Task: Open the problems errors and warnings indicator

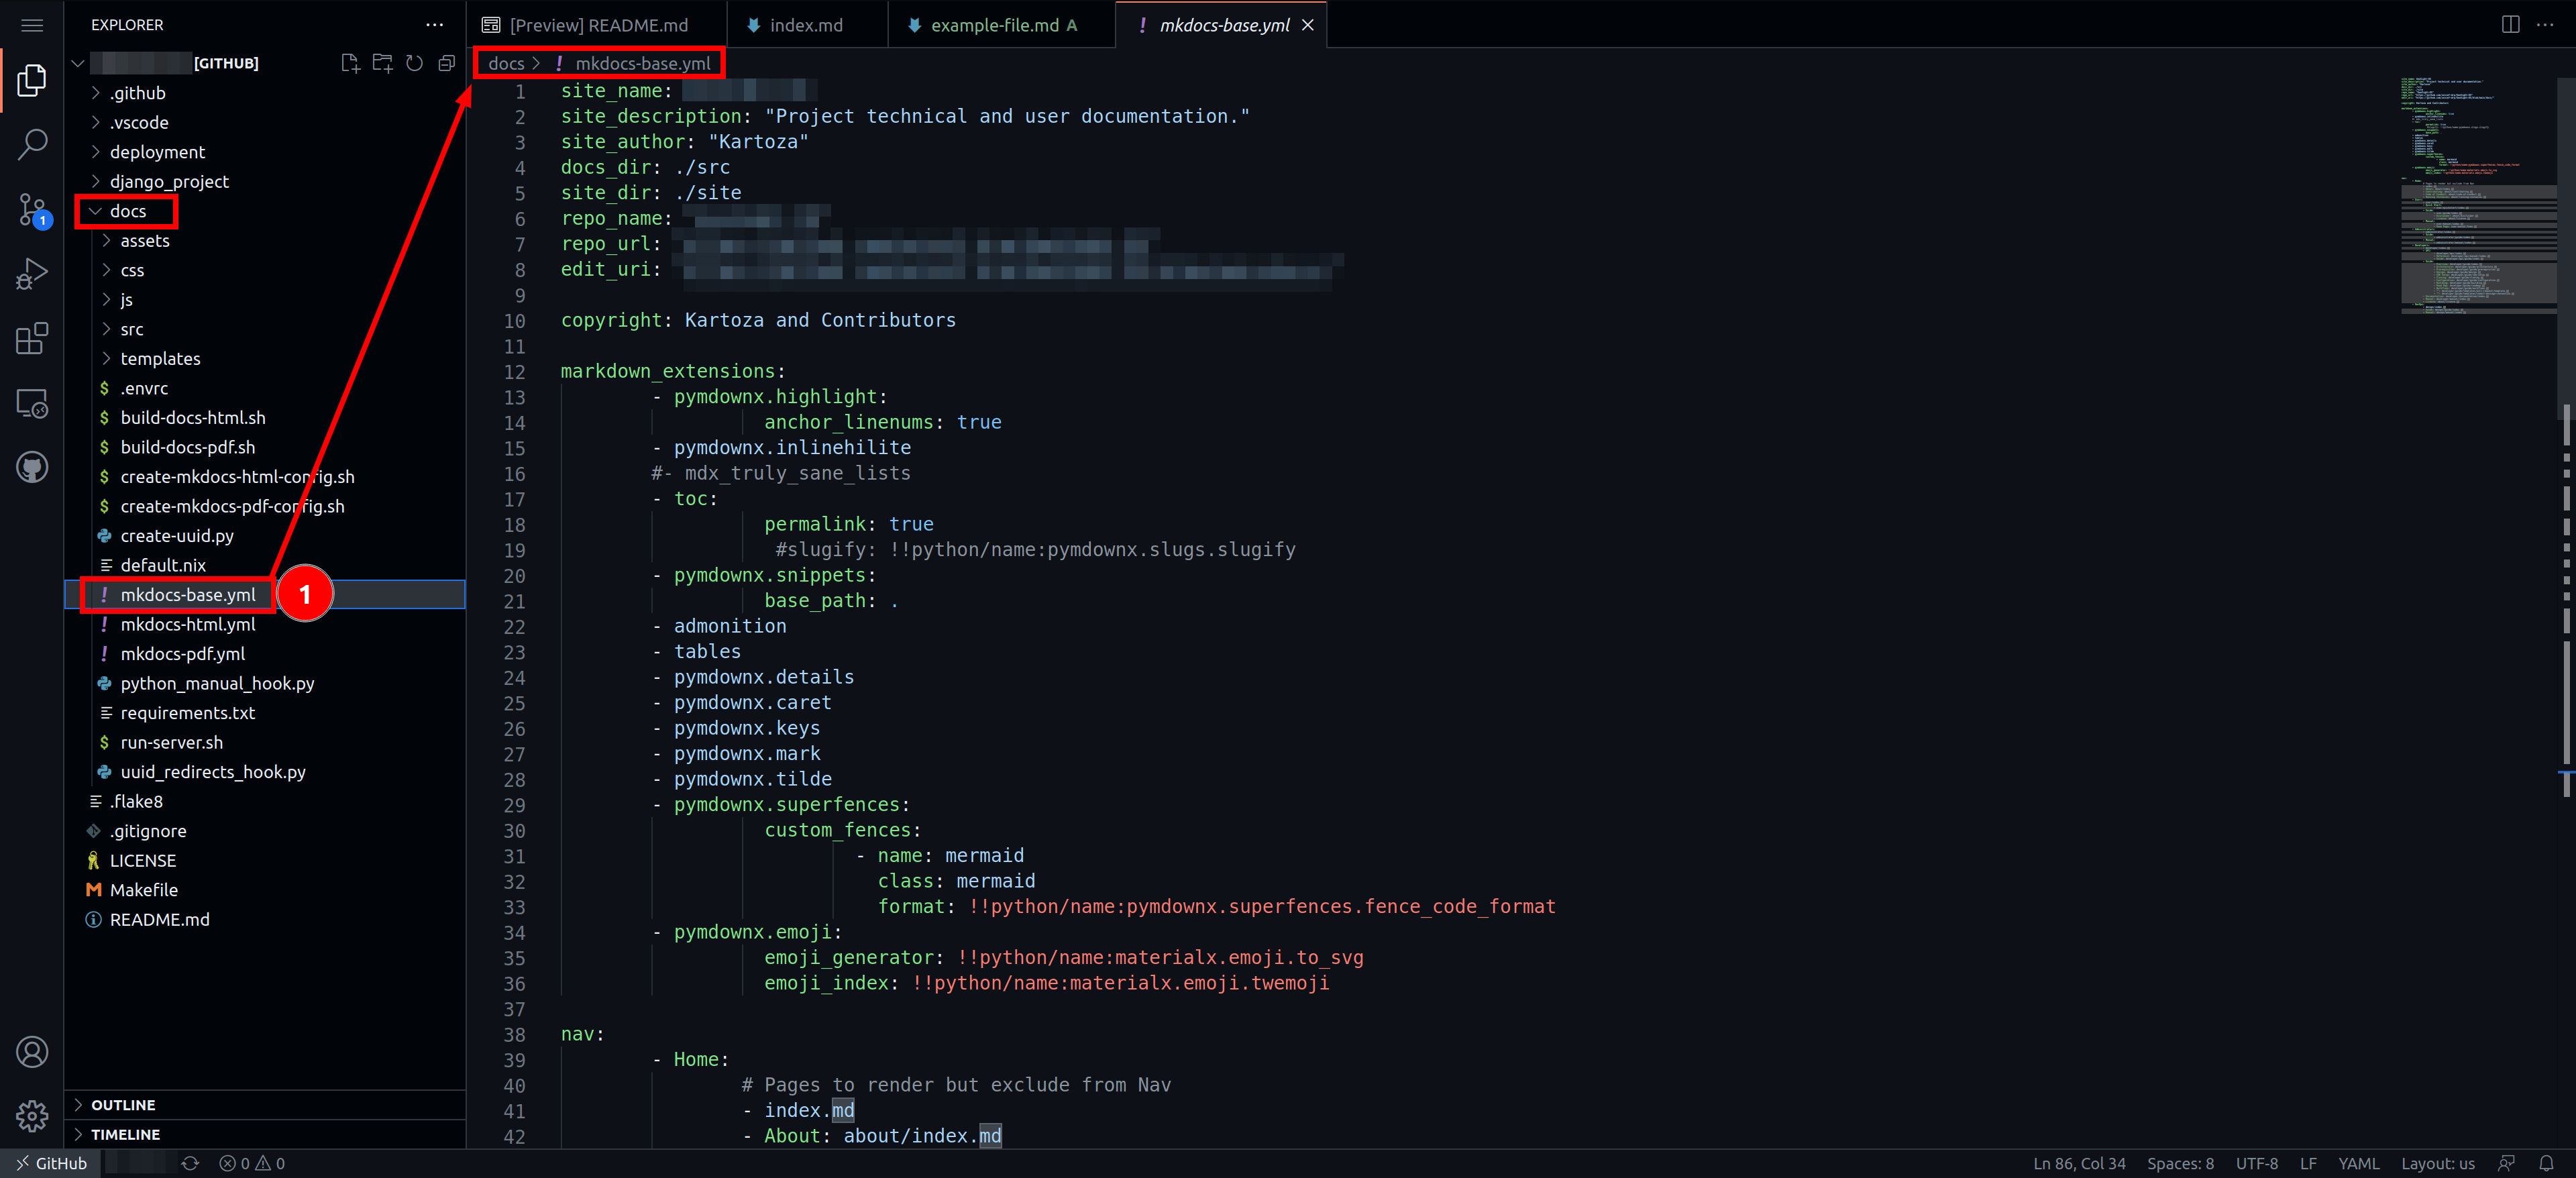Action: [252, 1163]
